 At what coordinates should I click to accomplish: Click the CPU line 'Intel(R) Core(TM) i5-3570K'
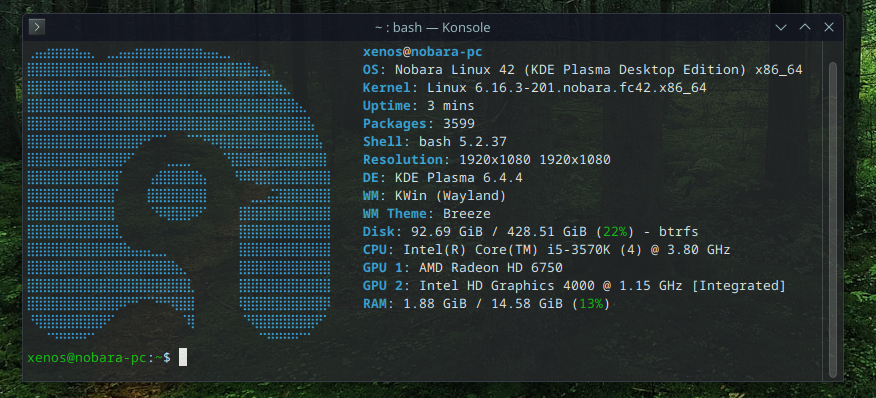507,249
